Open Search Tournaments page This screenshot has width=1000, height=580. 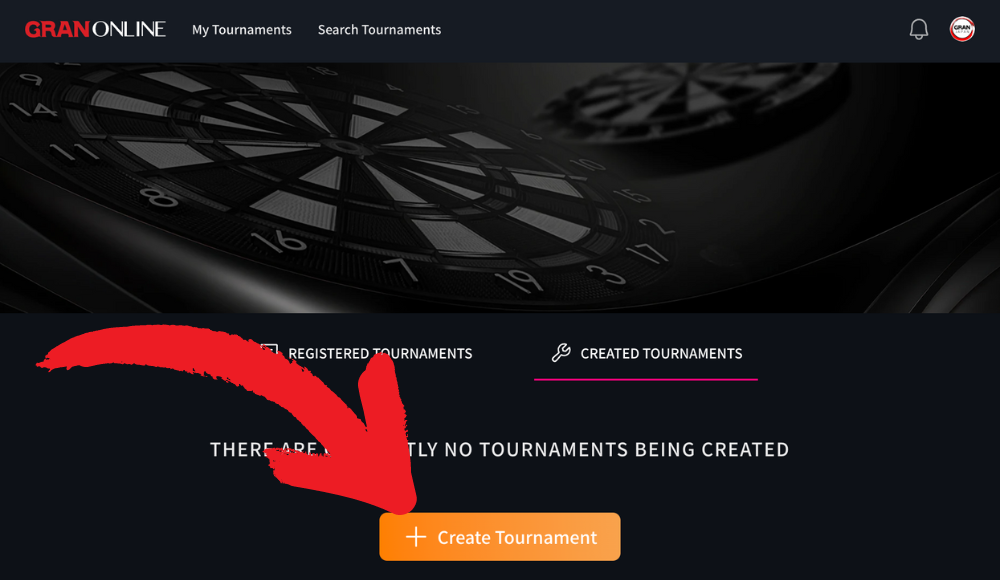379,30
